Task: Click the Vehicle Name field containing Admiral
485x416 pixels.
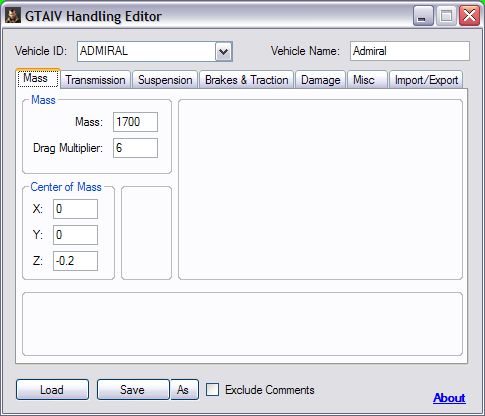Action: click(x=410, y=51)
